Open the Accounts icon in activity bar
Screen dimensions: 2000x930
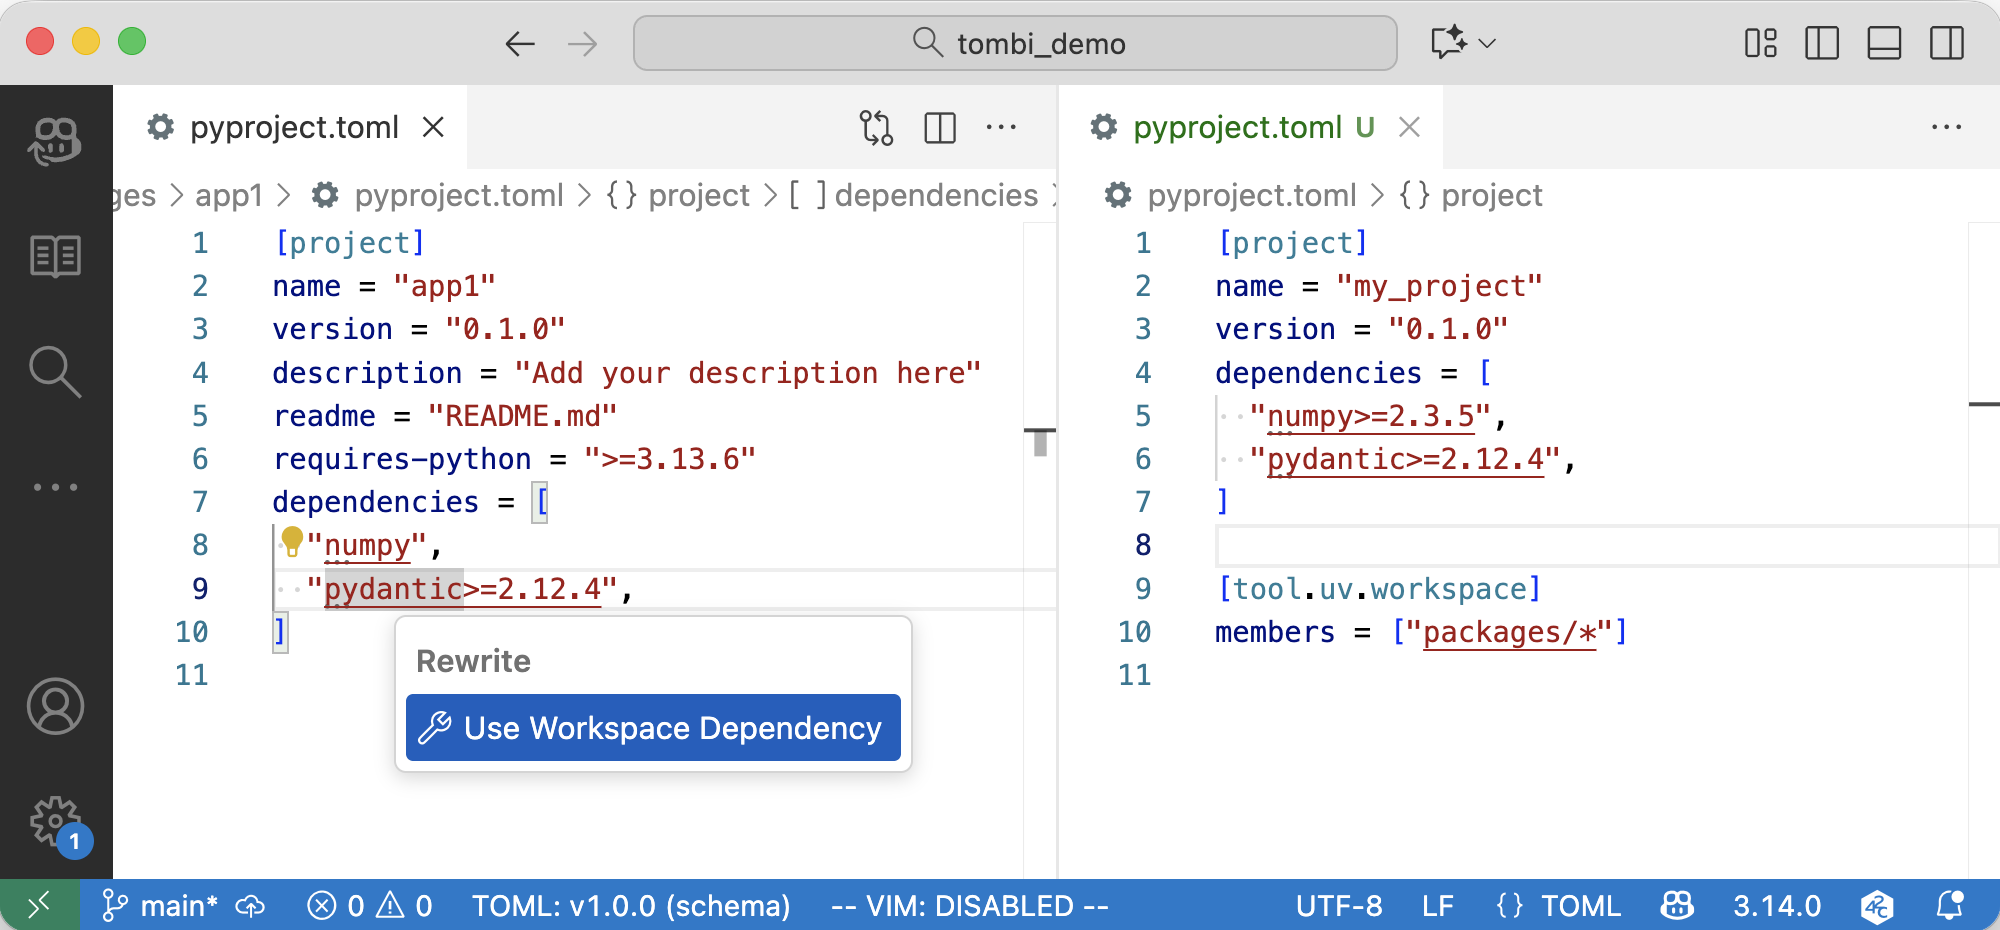55,707
